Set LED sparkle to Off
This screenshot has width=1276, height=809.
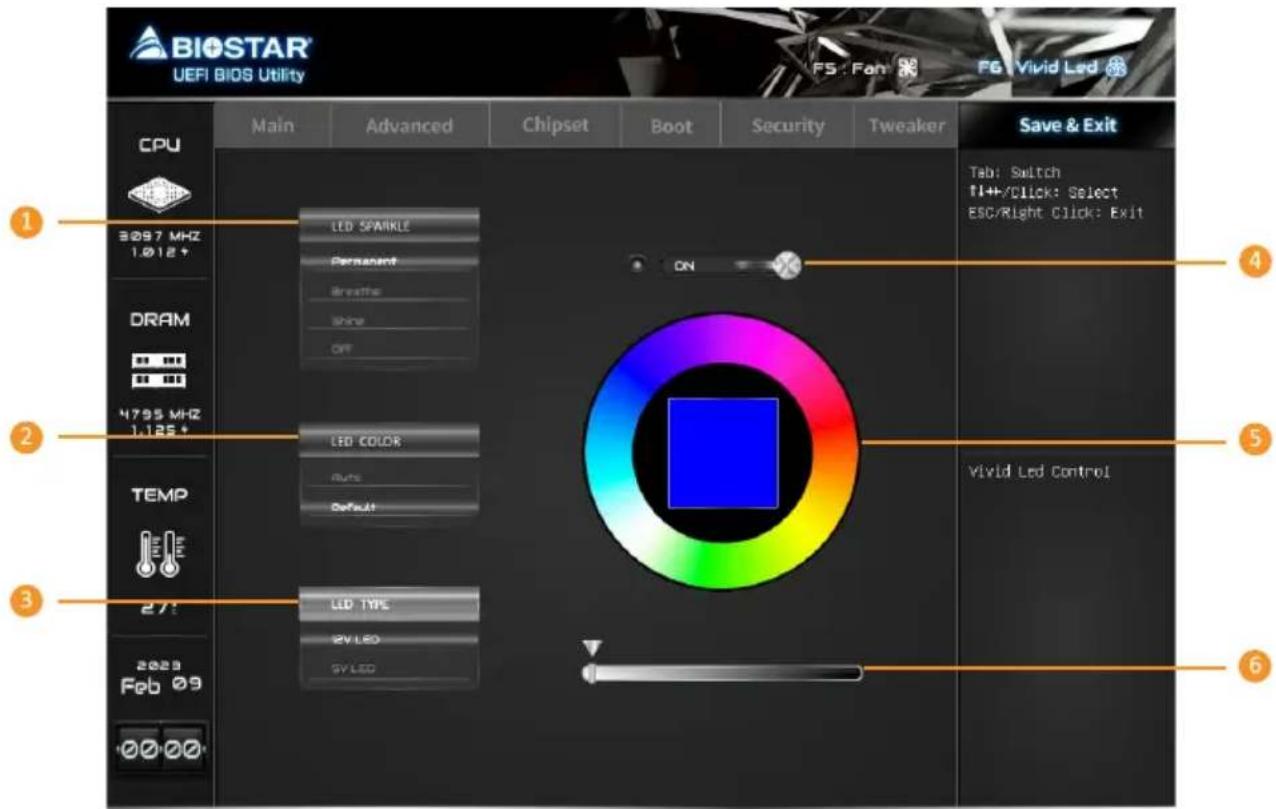click(390, 348)
